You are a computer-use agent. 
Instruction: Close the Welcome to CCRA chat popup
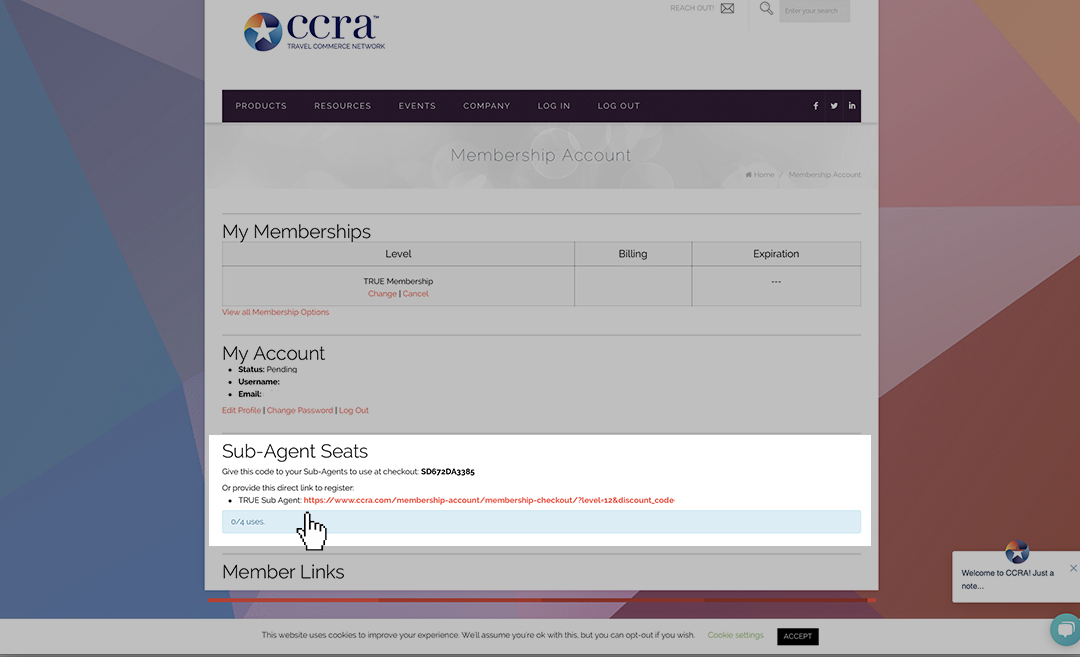pos(1073,568)
